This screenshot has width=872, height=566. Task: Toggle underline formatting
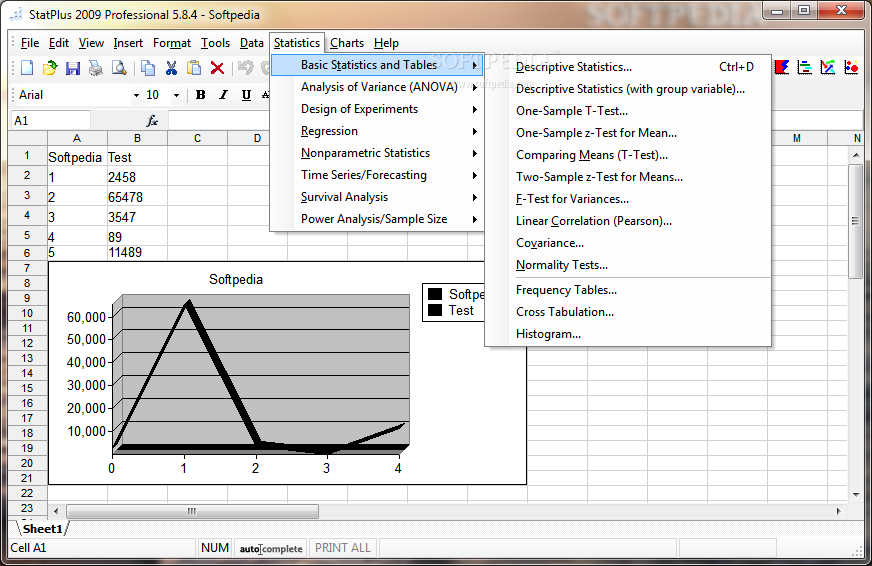click(246, 95)
